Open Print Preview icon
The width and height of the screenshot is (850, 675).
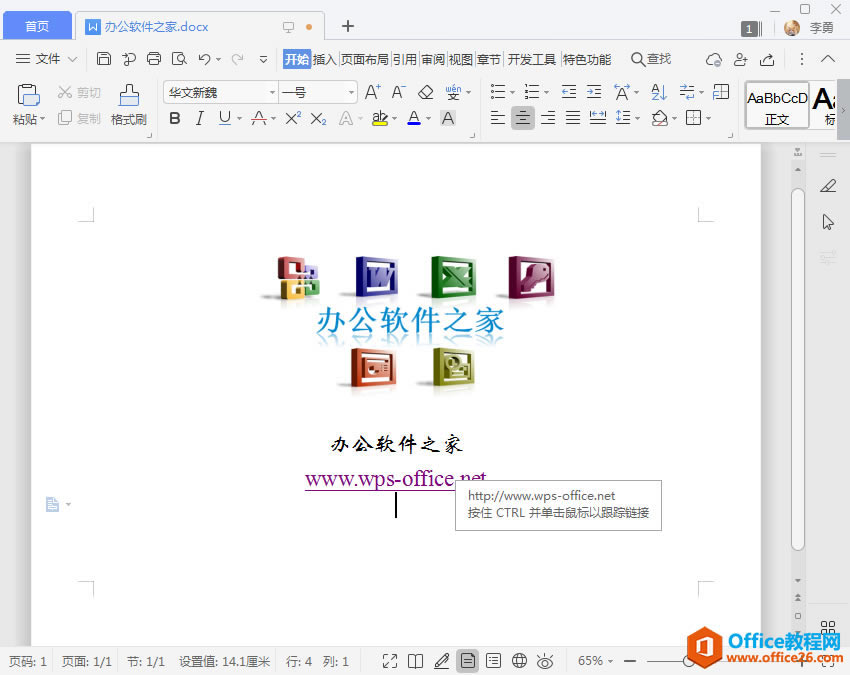[179, 59]
